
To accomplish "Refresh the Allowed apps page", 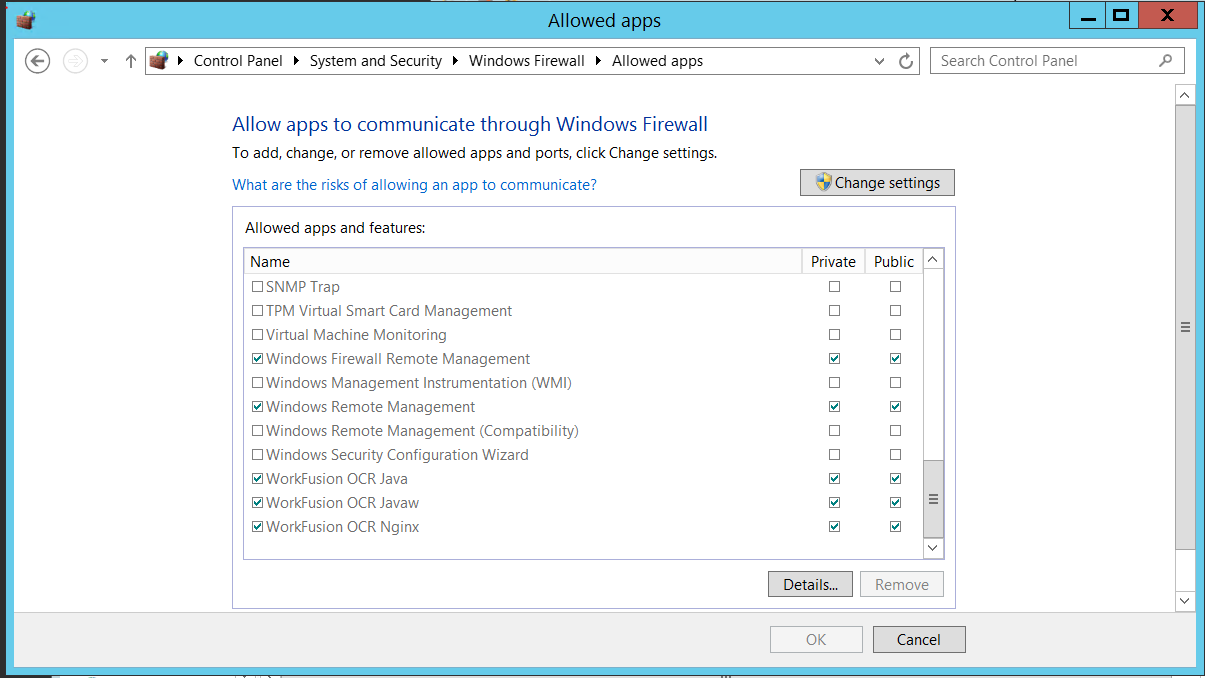I will point(906,61).
